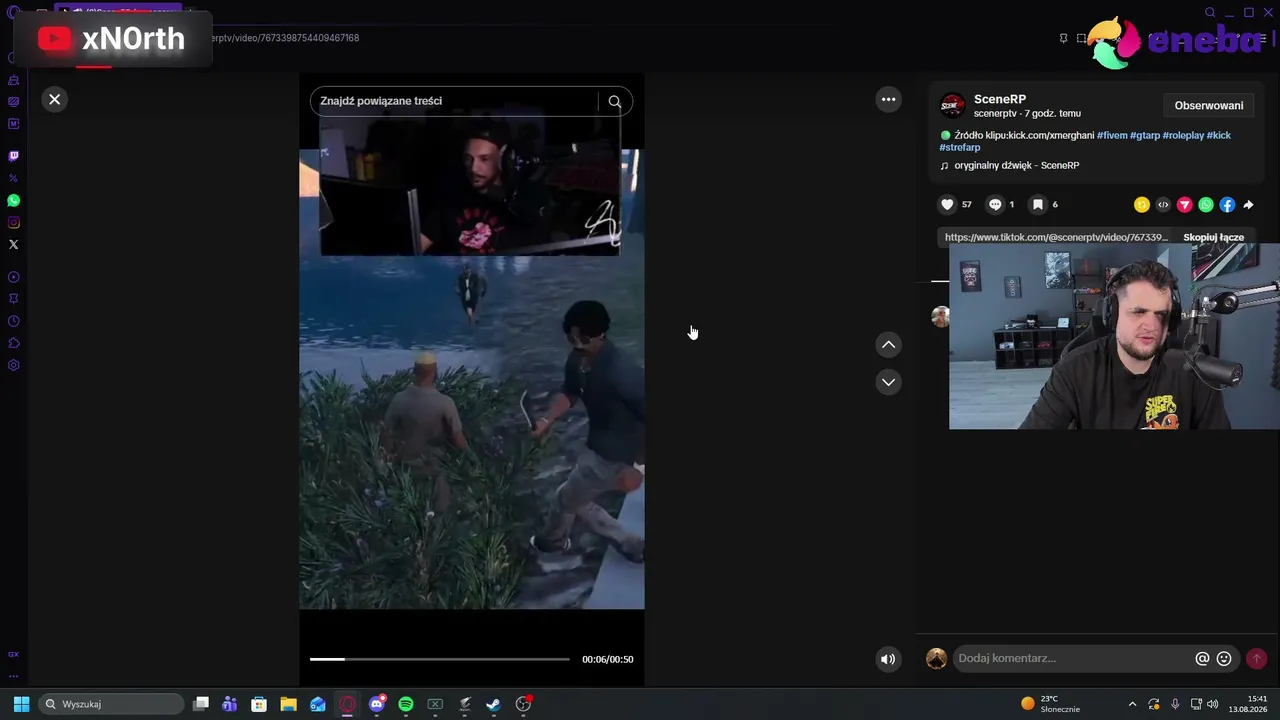The image size is (1280, 720).
Task: Open the #kick hashtag
Action: (1219, 136)
